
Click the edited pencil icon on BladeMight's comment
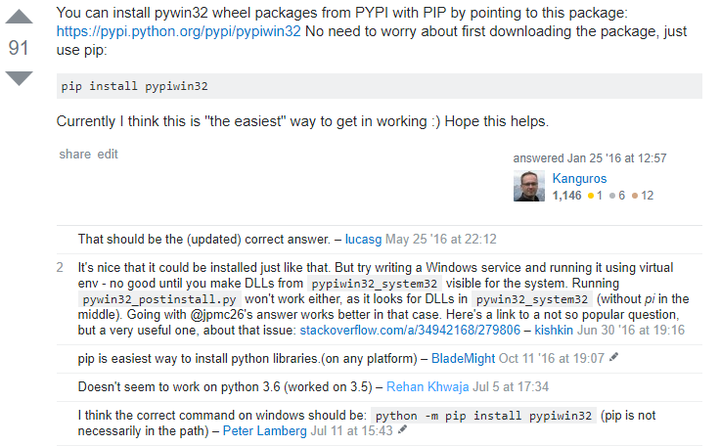(614, 357)
